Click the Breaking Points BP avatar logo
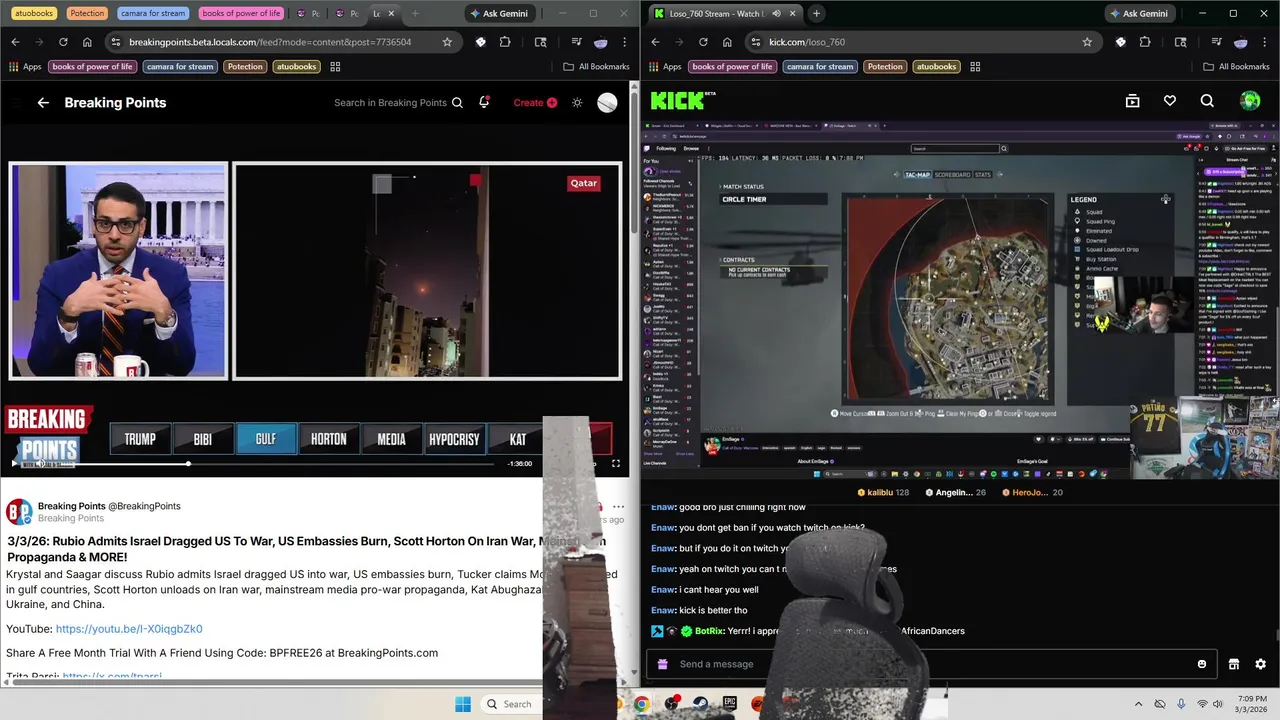 click(x=19, y=512)
